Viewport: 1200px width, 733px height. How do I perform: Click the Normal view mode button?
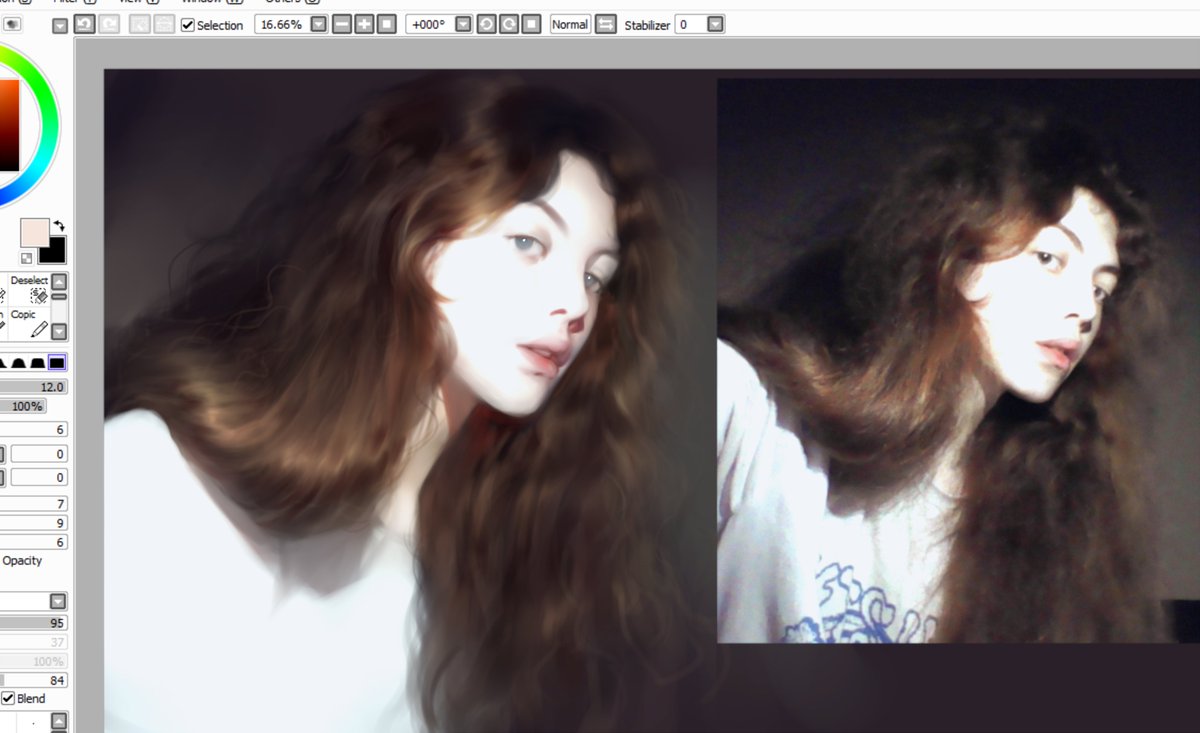click(x=569, y=25)
